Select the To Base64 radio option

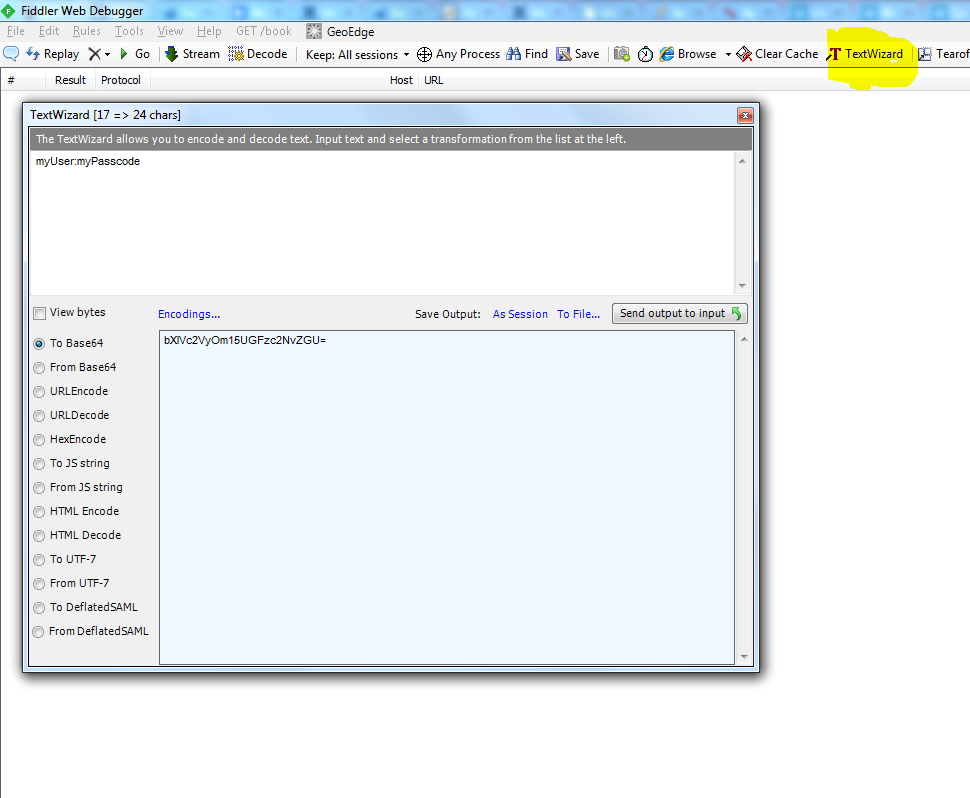[x=39, y=343]
